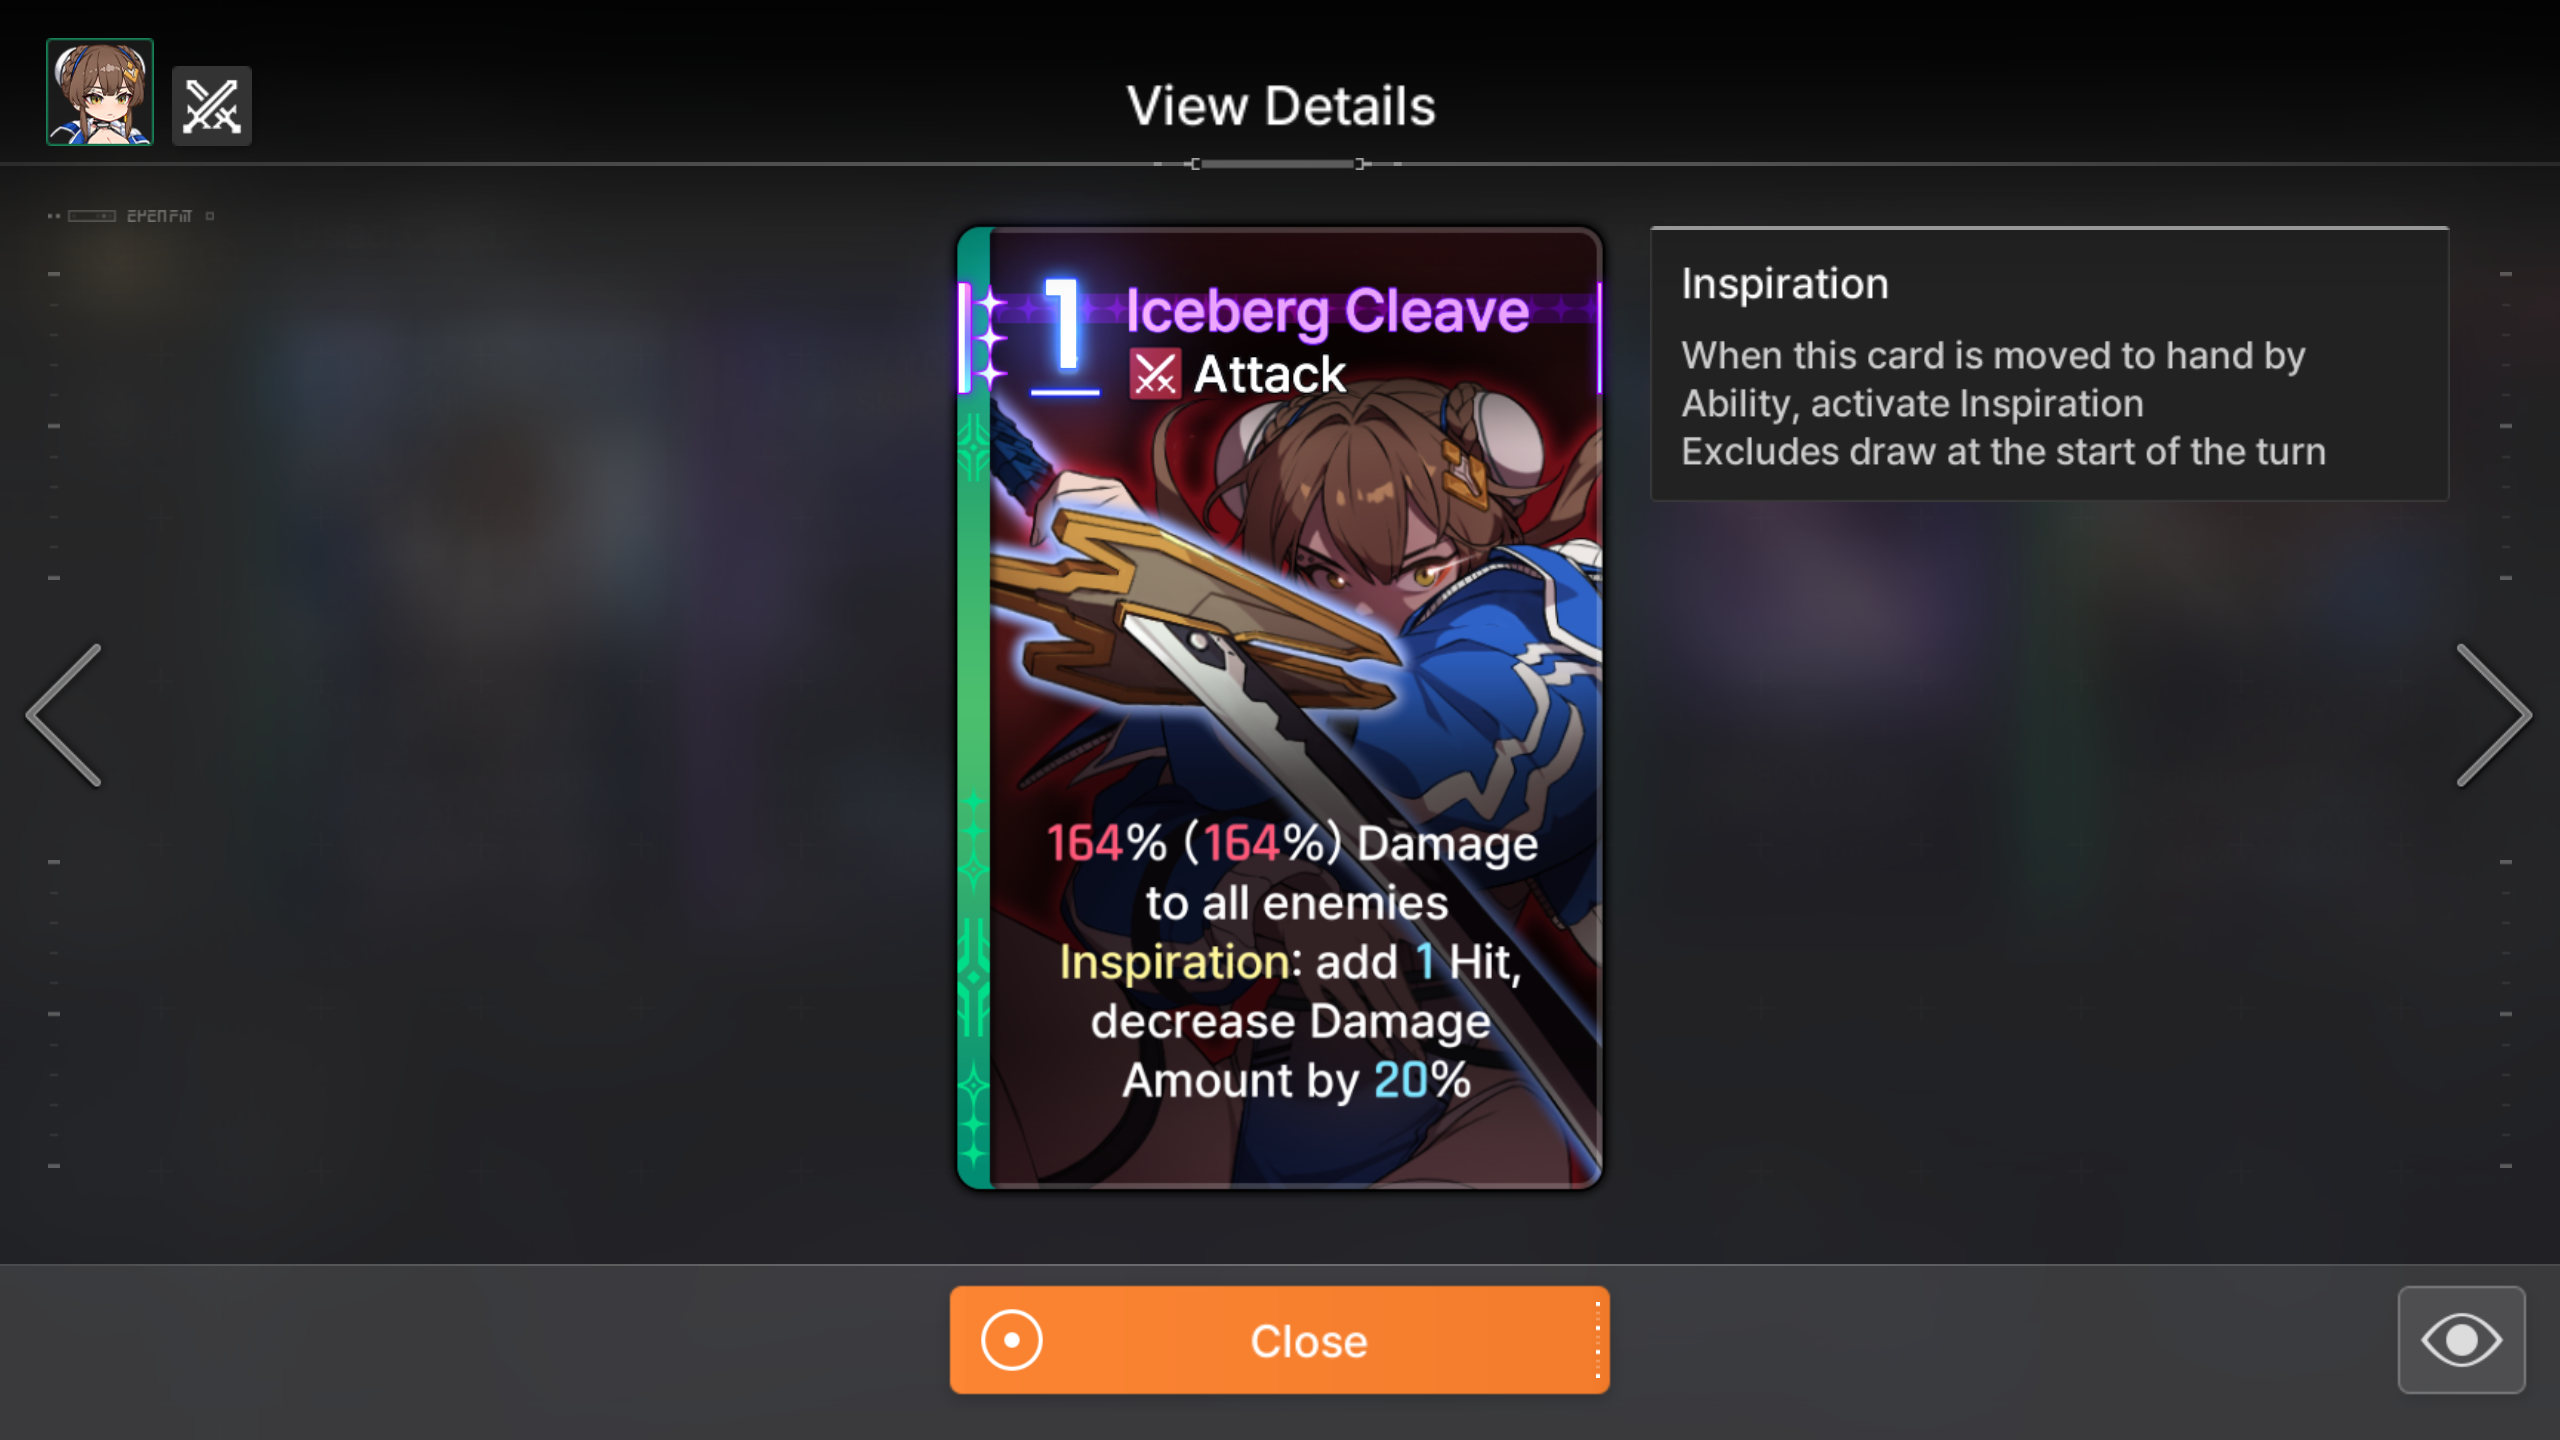Screen dimensions: 2560x1440
Task: Tap the 20% damage decrease value
Action: (1421, 1080)
